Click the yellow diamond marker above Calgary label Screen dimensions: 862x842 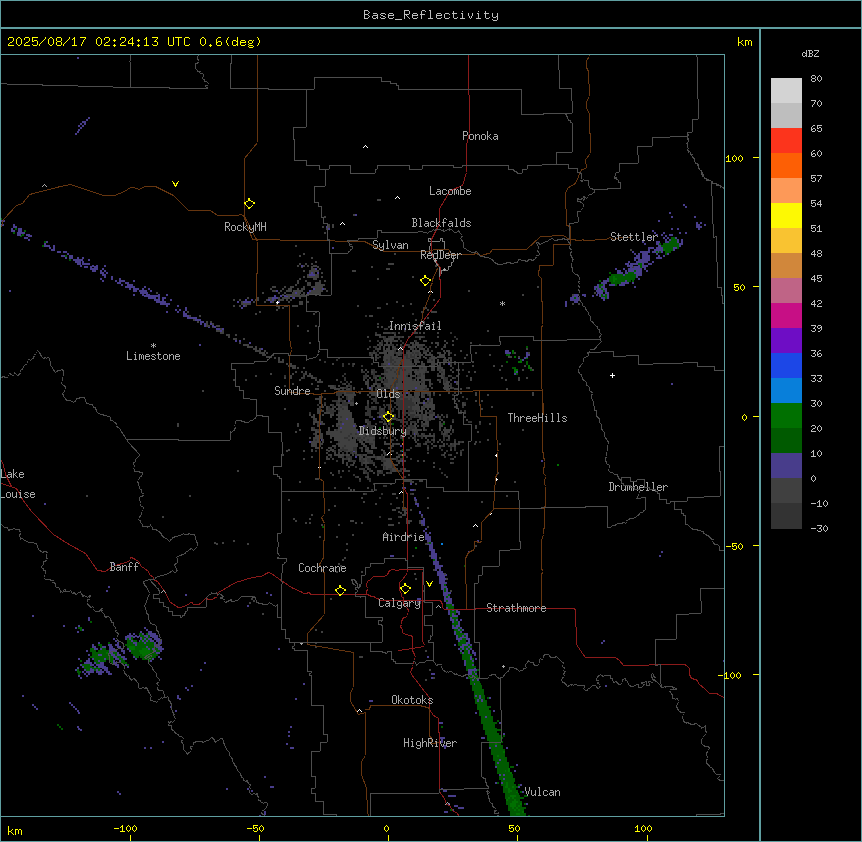405,589
